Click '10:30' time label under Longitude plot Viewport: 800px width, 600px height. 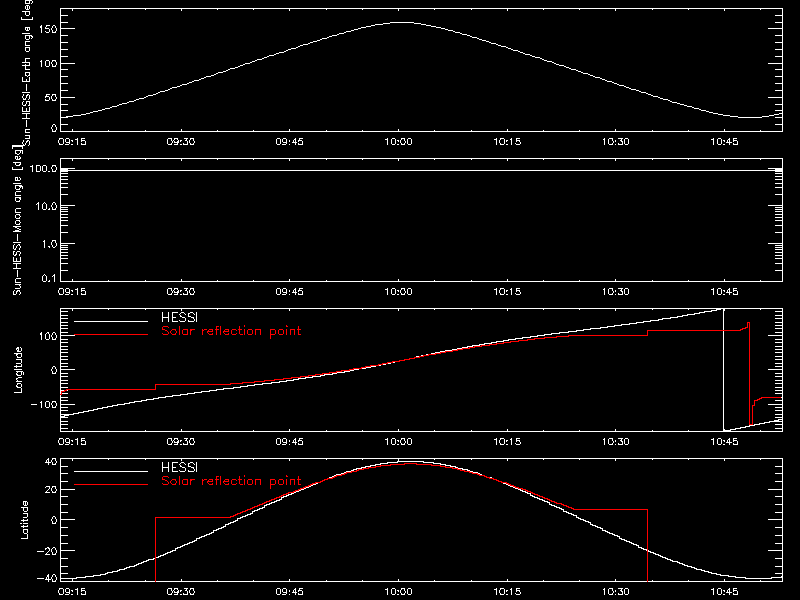[x=616, y=441]
